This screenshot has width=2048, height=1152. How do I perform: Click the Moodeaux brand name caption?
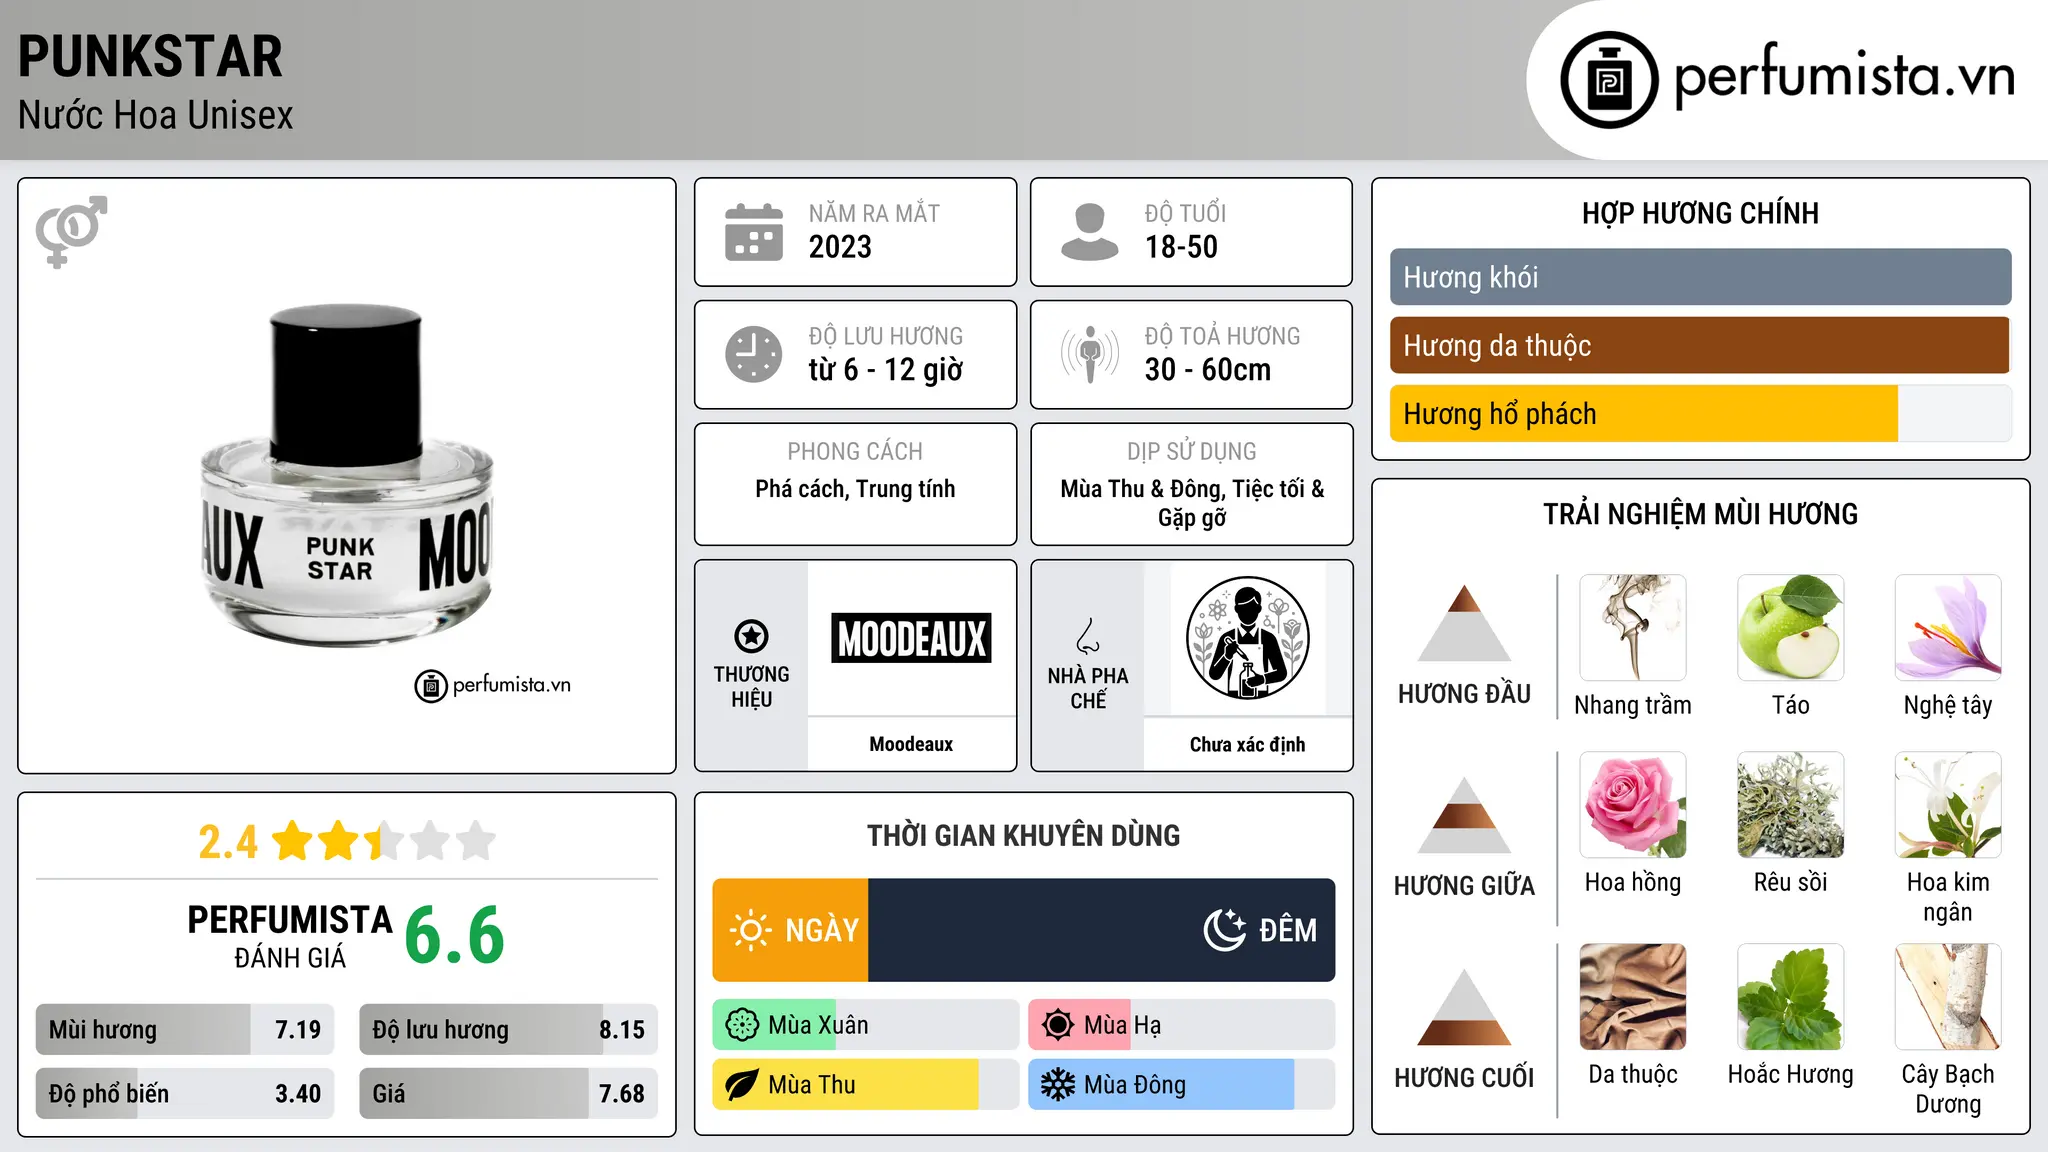(x=911, y=744)
